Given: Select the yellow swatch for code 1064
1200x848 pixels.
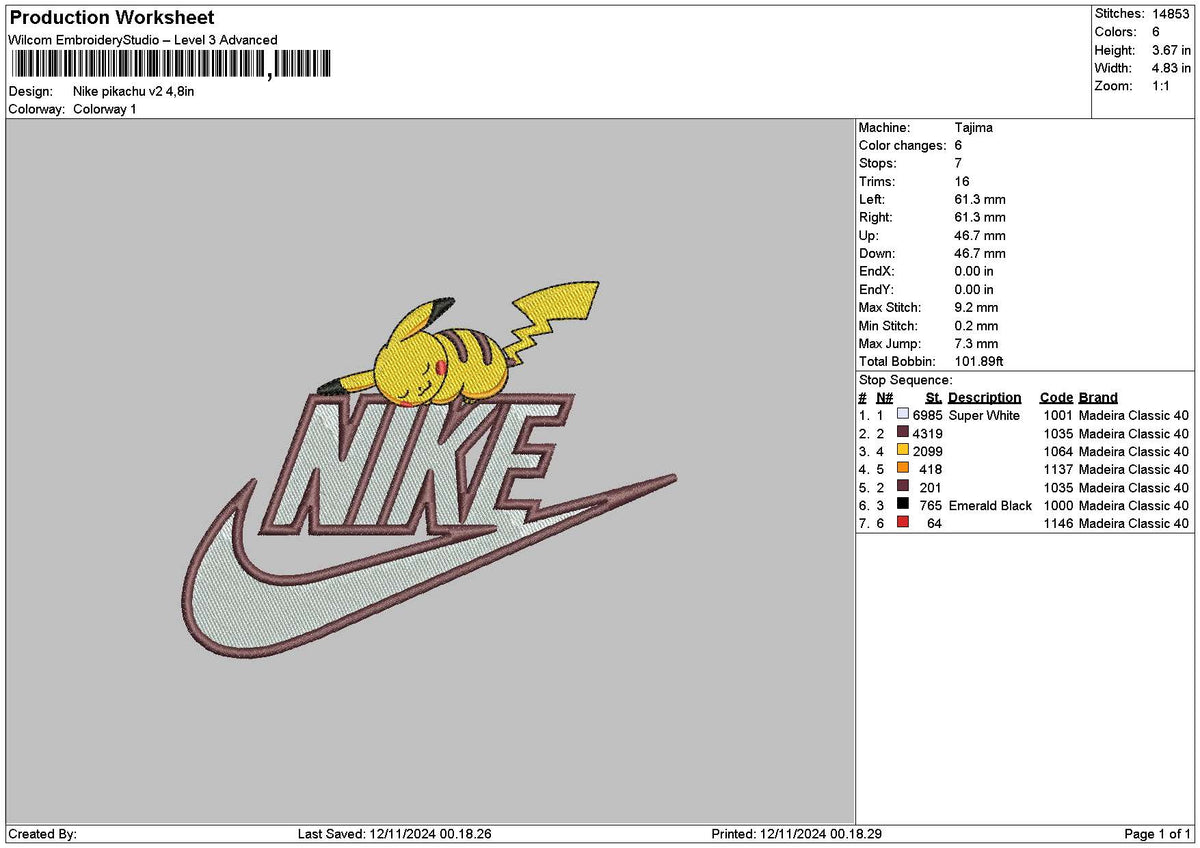Looking at the screenshot, I should [902, 451].
